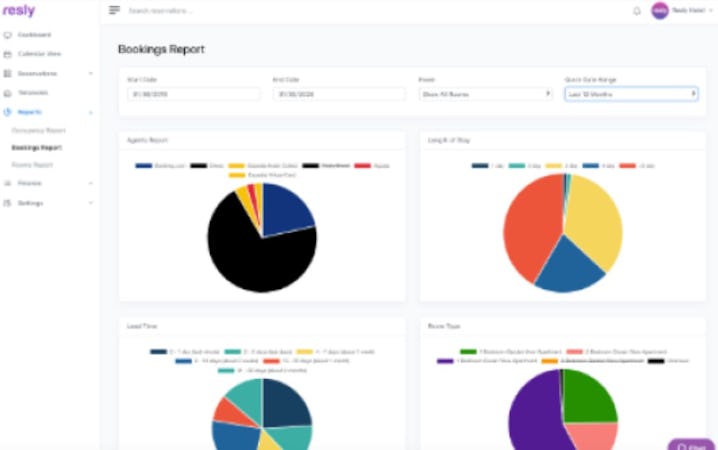The height and width of the screenshot is (450, 718).
Task: Toggle the purple Room Type legend item
Action: [x=487, y=361]
